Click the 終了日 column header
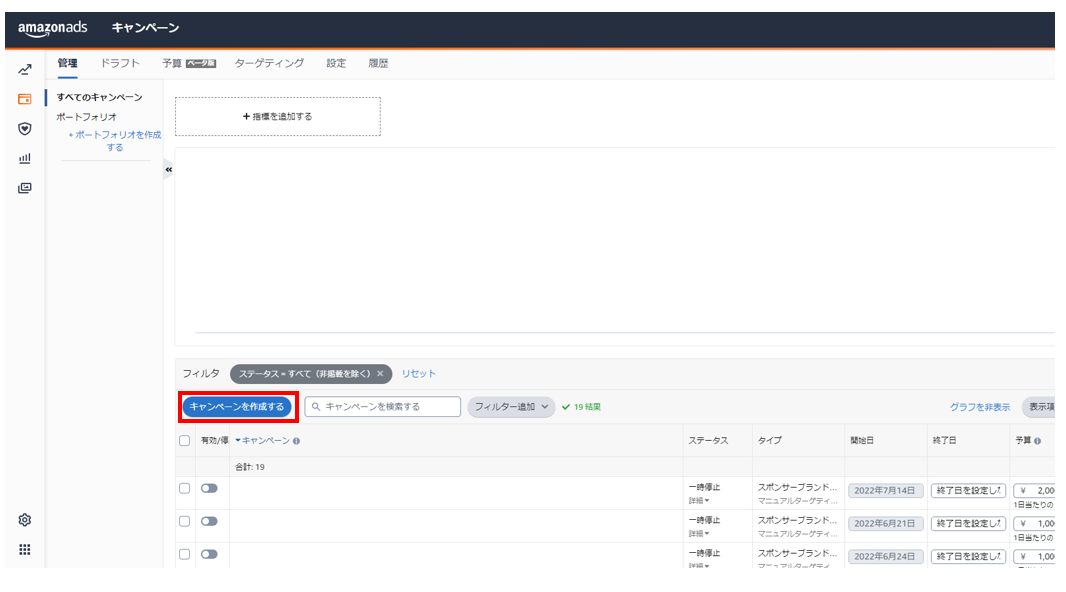 944,440
